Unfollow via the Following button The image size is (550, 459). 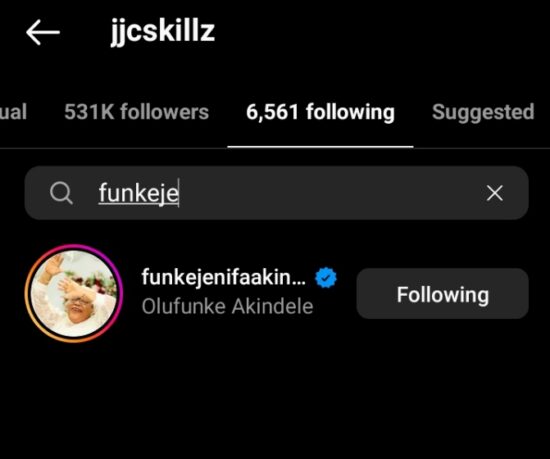443,294
